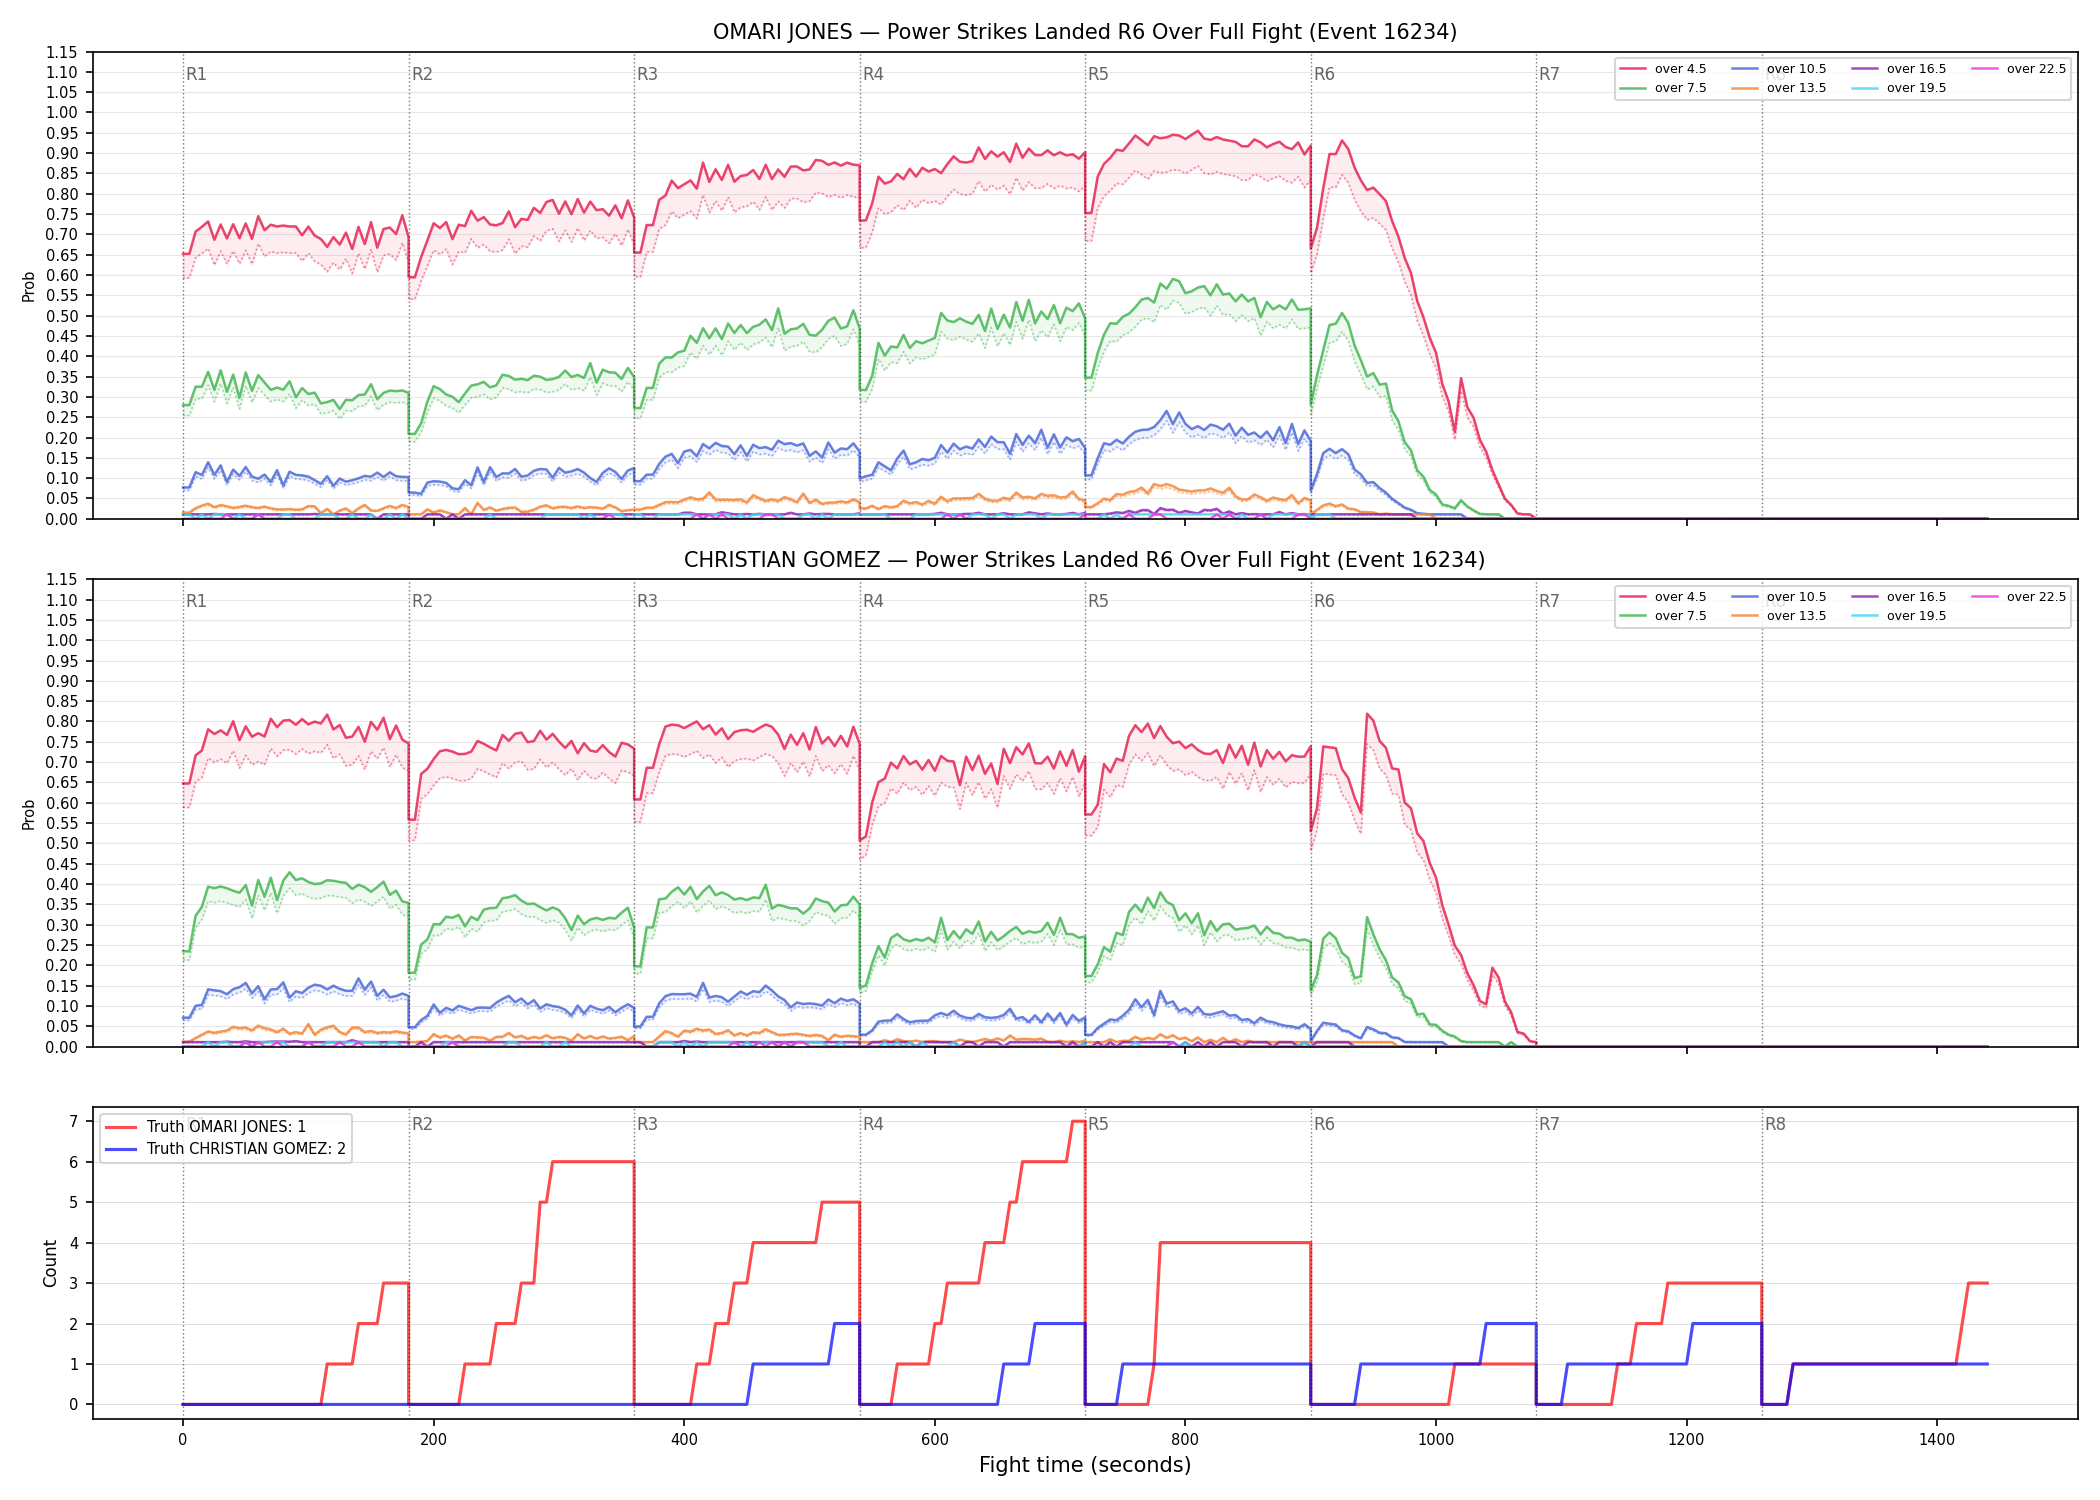Click the R2 round label in Christian Gomez chart
This screenshot has height=1500, width=2100.
[x=422, y=601]
